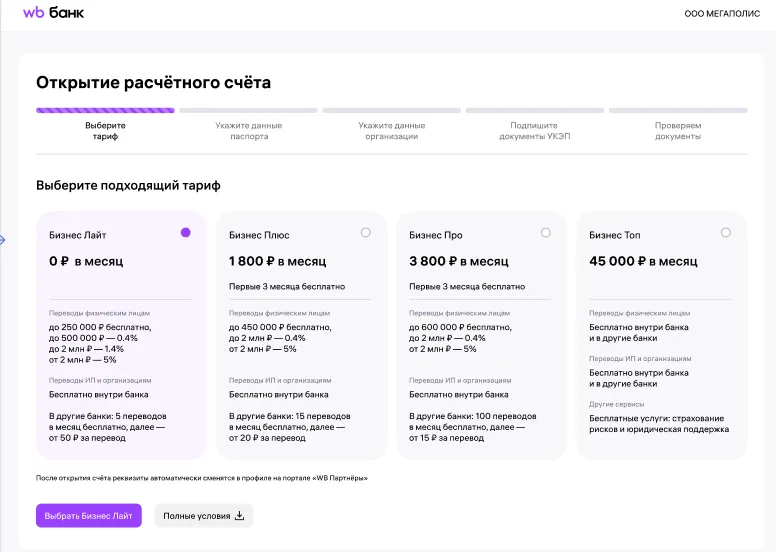
Task: Select the Бизнес Плюс radio button
Action: coord(365,232)
